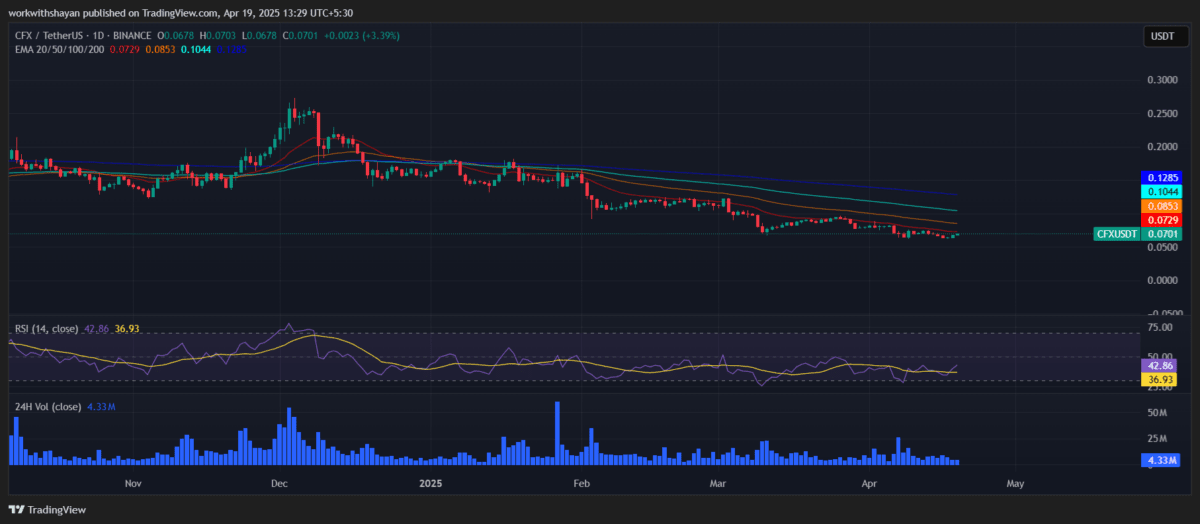Click the Mar label on time axis
The width and height of the screenshot is (1200, 524).
tap(717, 484)
